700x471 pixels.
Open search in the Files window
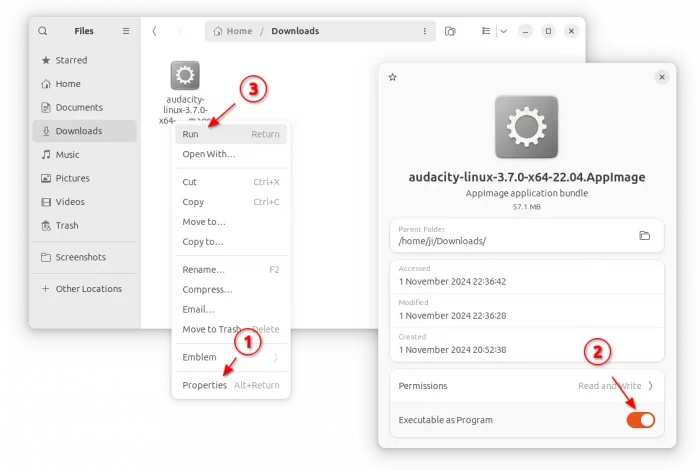[x=42, y=31]
